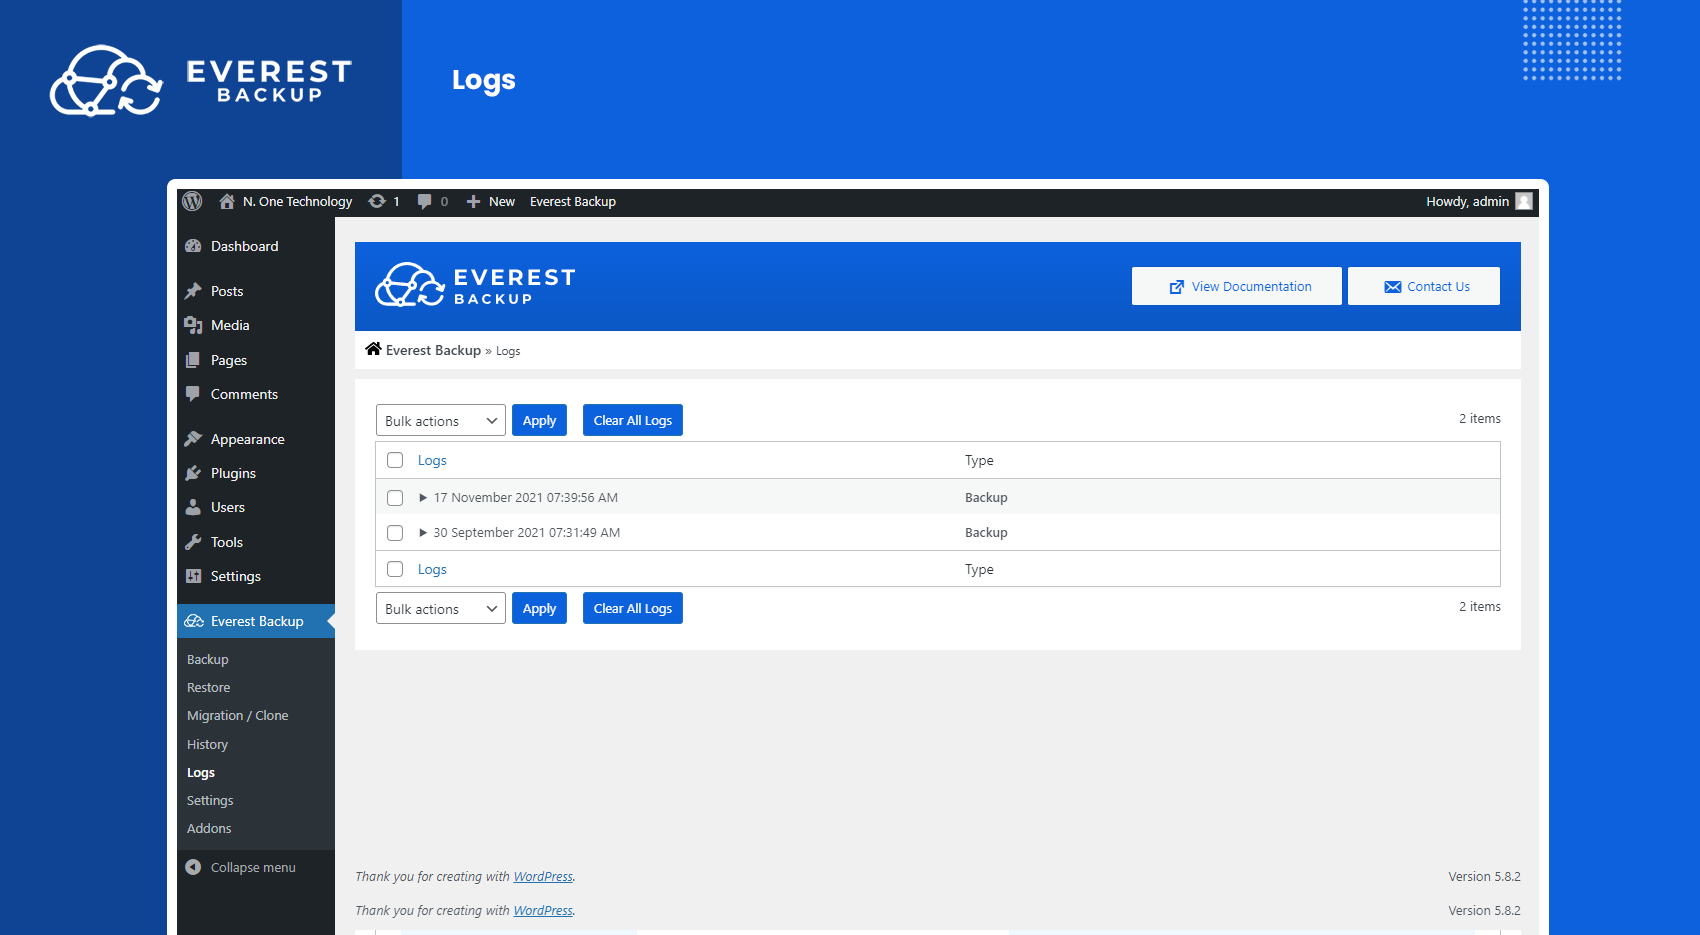This screenshot has height=935, width=1700.
Task: Click the plus icon next to New
Action: pyautogui.click(x=474, y=201)
